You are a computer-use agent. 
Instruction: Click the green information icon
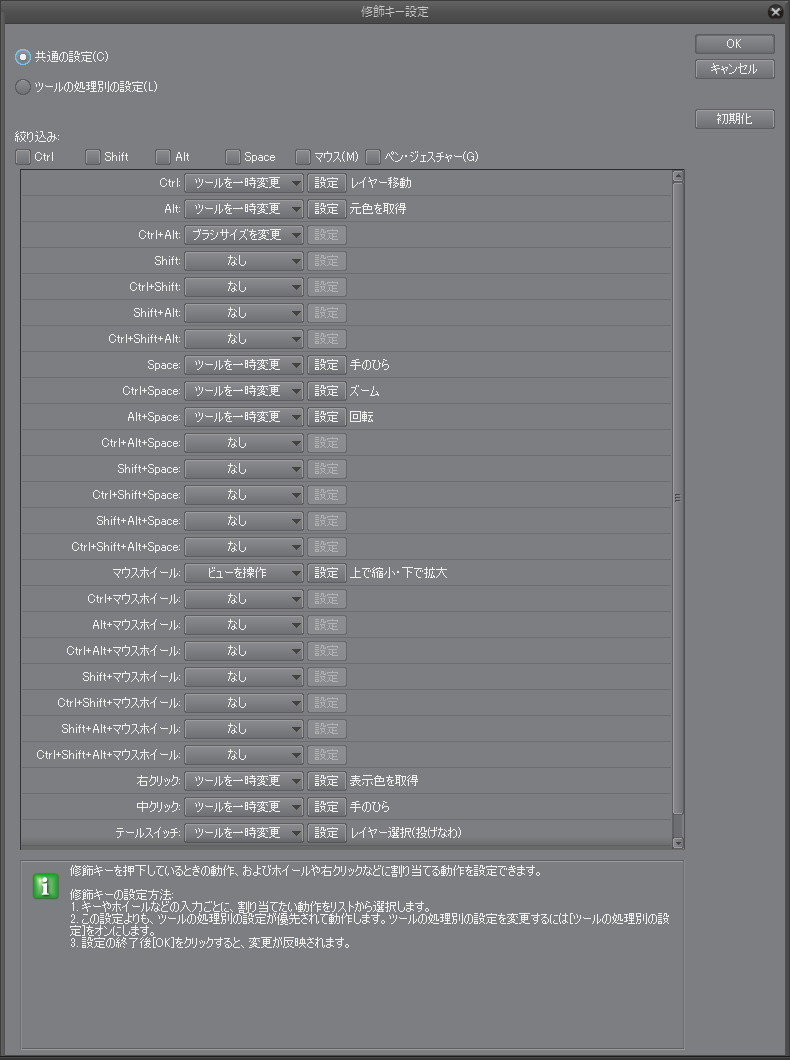(45, 886)
